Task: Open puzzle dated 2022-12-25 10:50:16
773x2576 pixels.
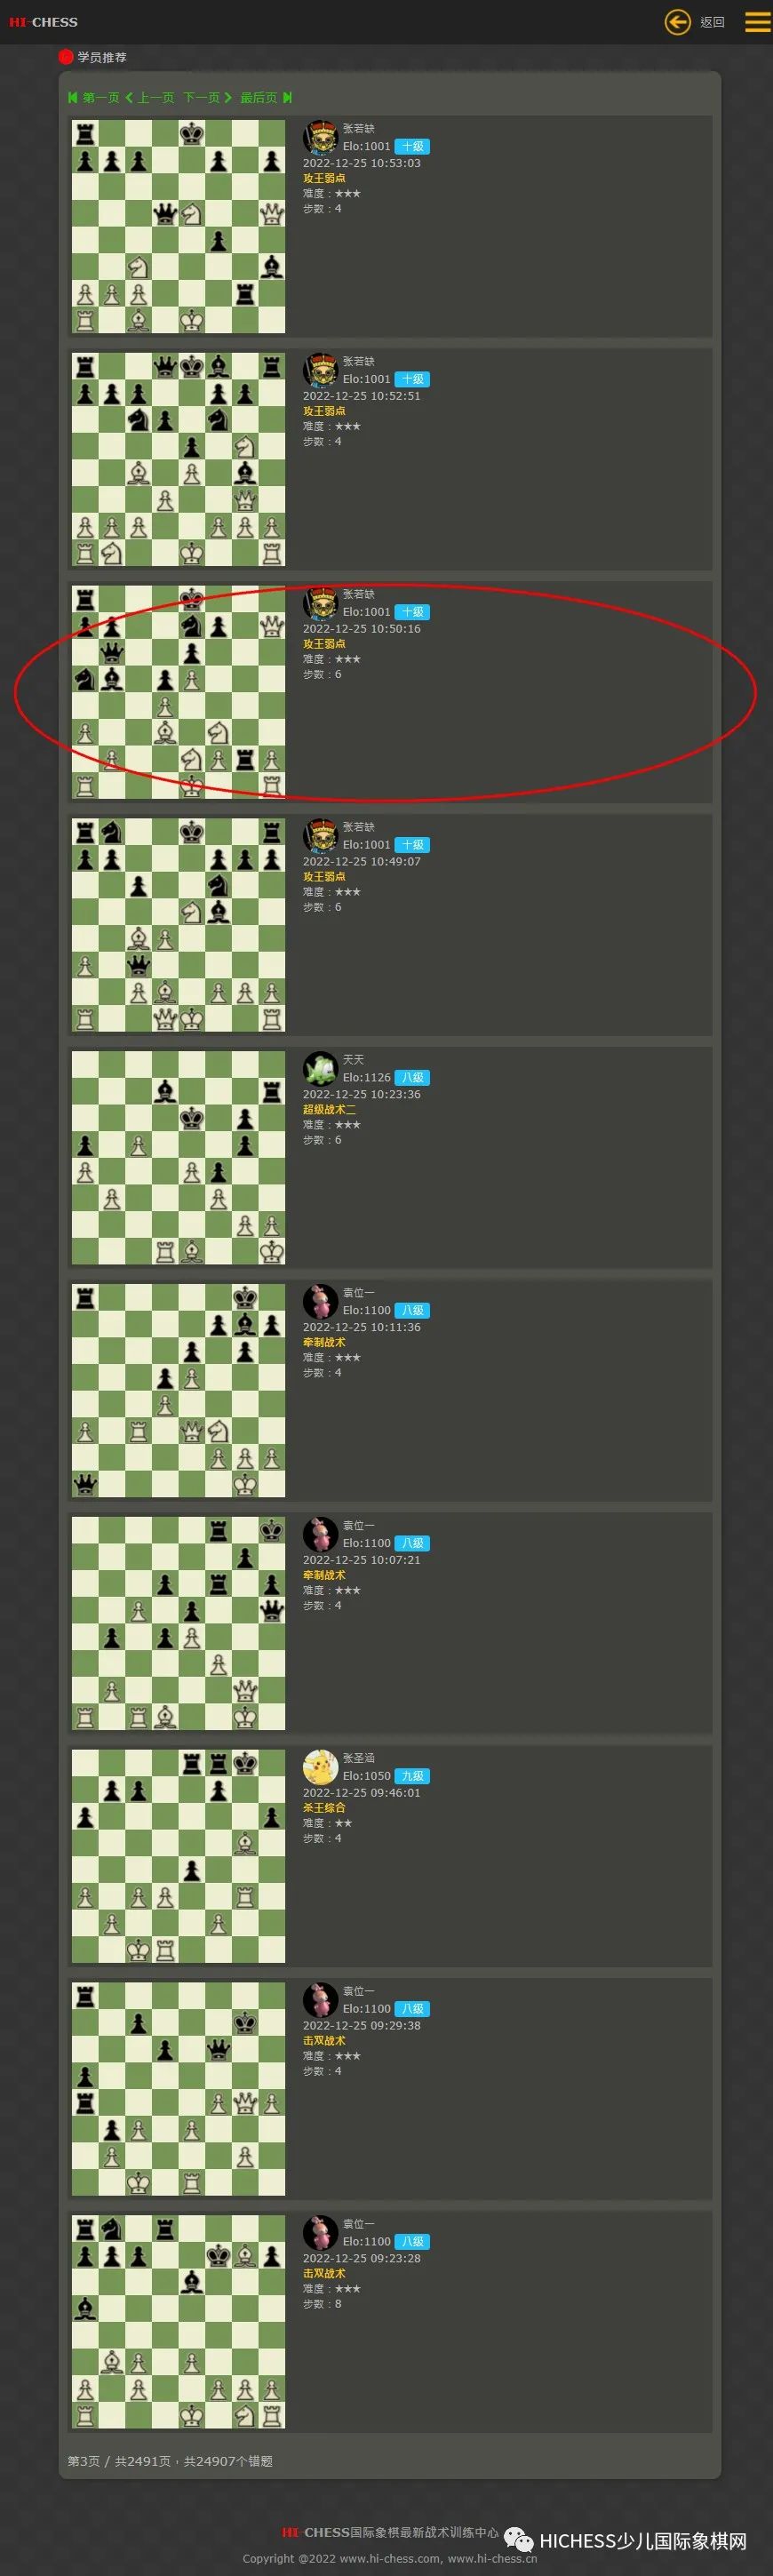Action: (178, 692)
